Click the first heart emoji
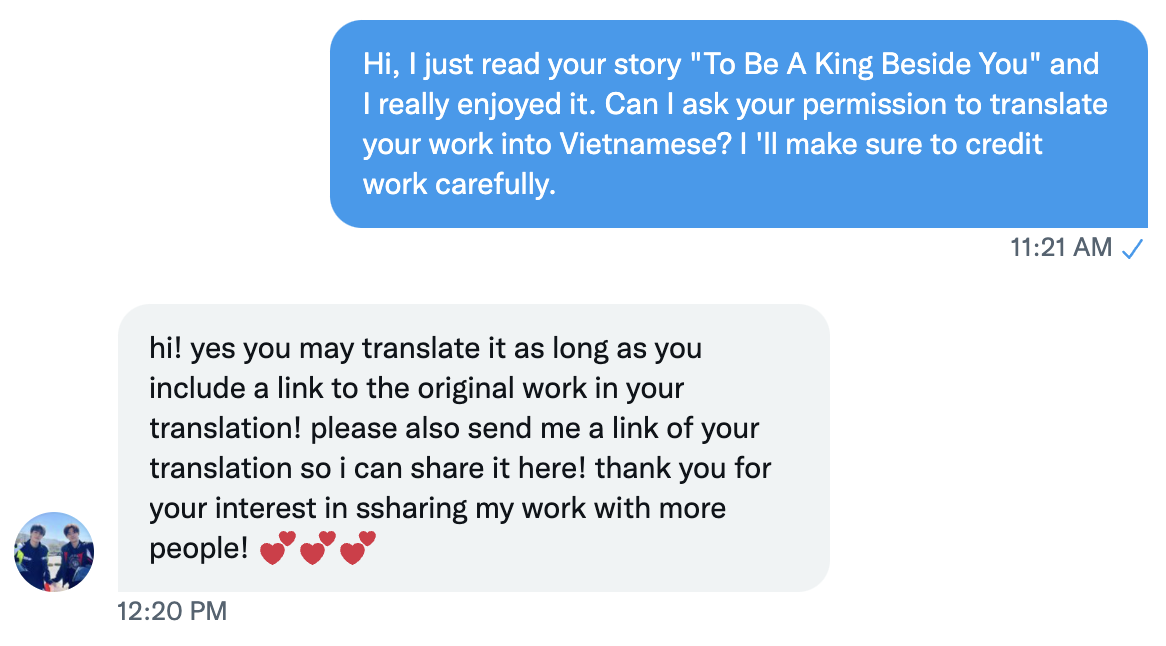 click(277, 548)
